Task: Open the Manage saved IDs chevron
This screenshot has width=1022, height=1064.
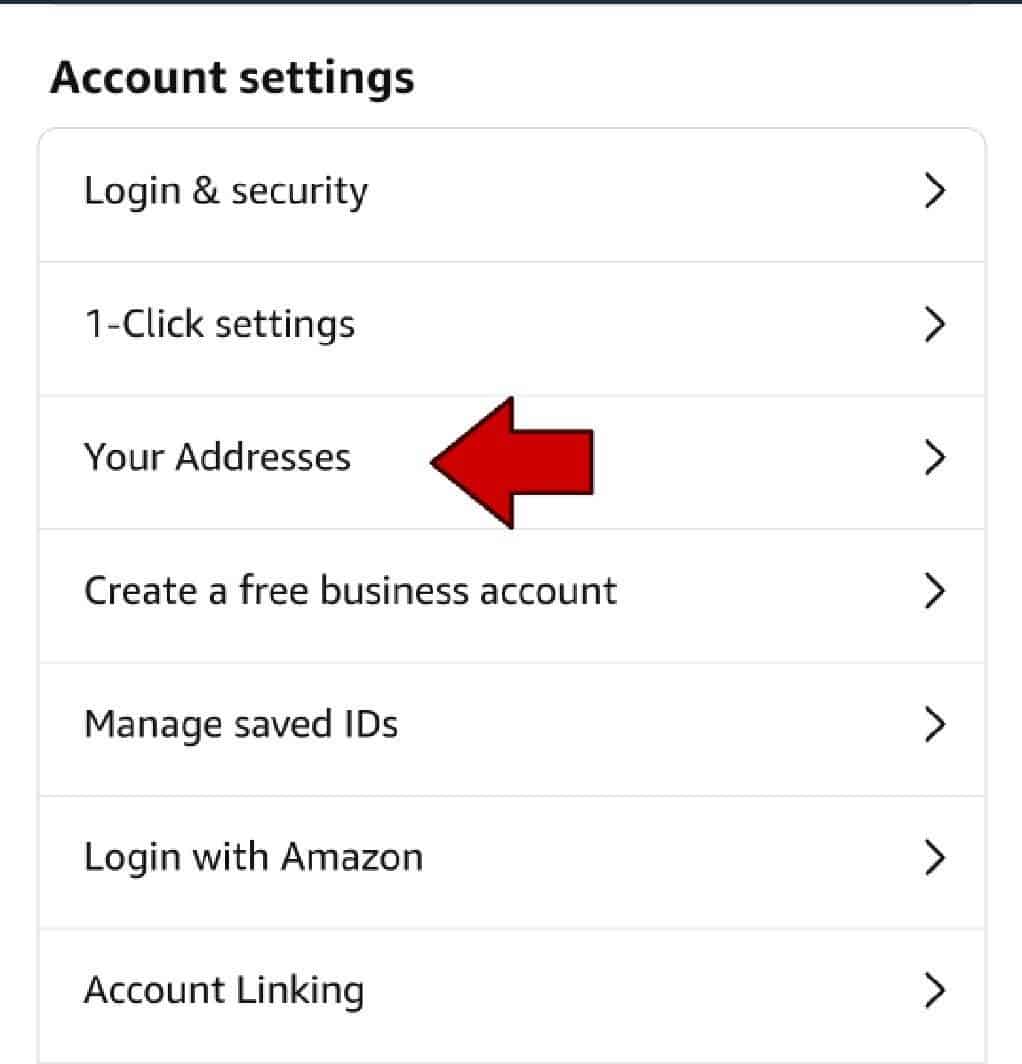Action: pos(935,723)
